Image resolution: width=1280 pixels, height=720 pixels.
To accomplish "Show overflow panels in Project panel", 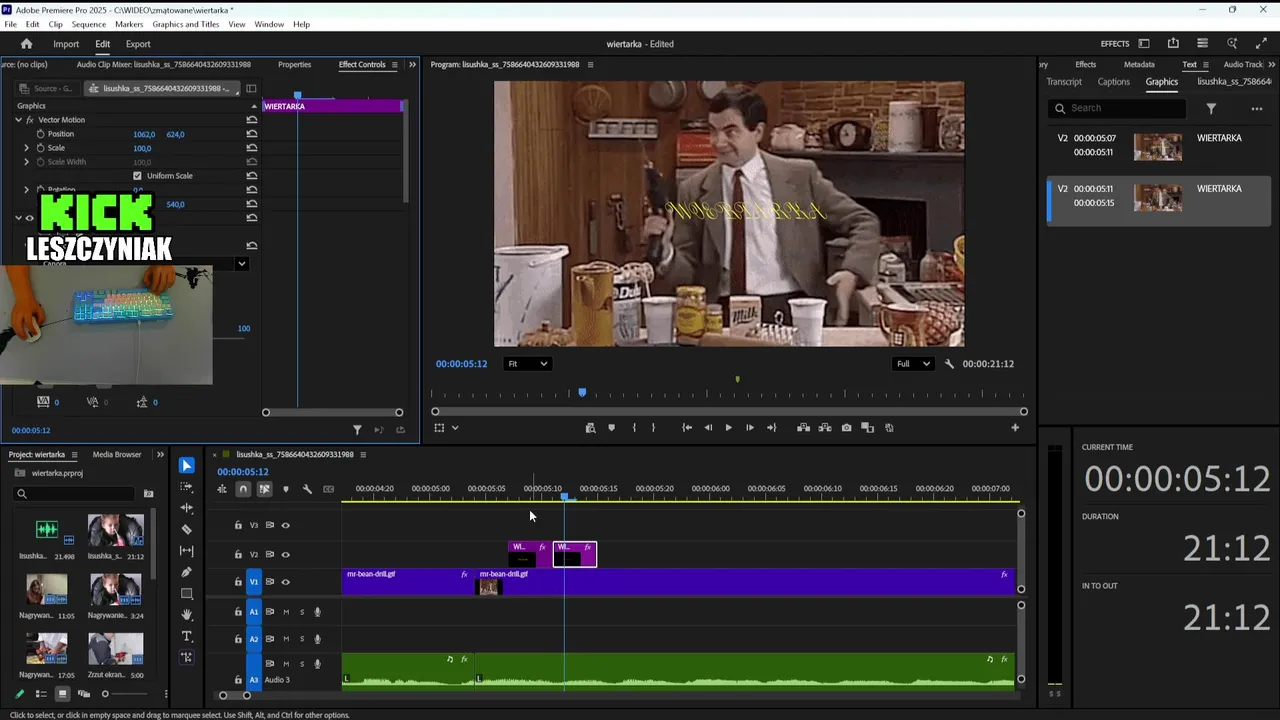I will (160, 454).
